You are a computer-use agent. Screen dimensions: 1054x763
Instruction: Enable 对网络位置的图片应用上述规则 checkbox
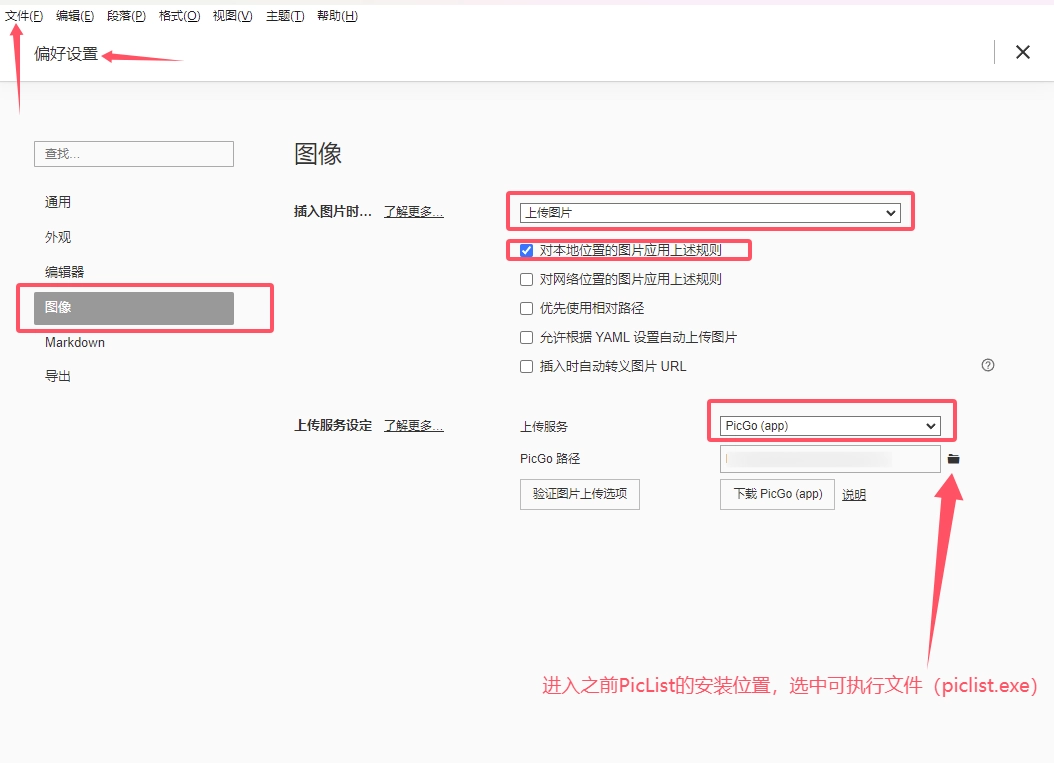tap(527, 280)
